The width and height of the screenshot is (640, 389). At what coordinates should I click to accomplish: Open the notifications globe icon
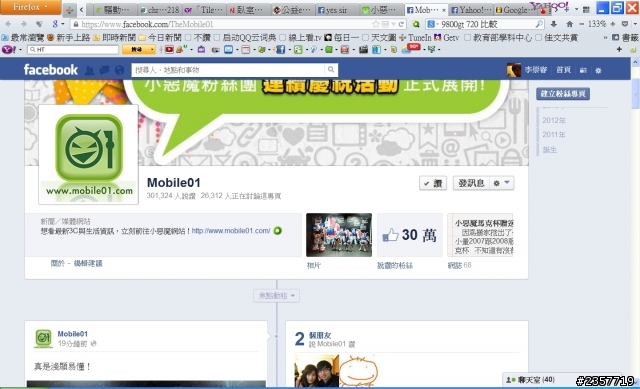pos(119,71)
